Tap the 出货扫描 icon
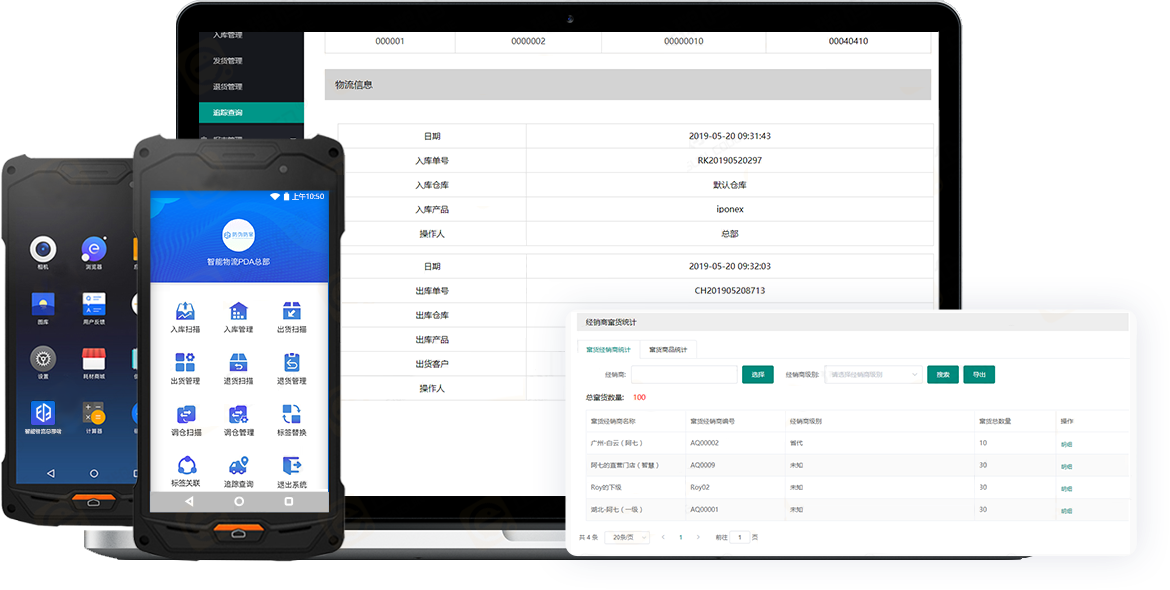The image size is (1170, 590). [x=291, y=311]
